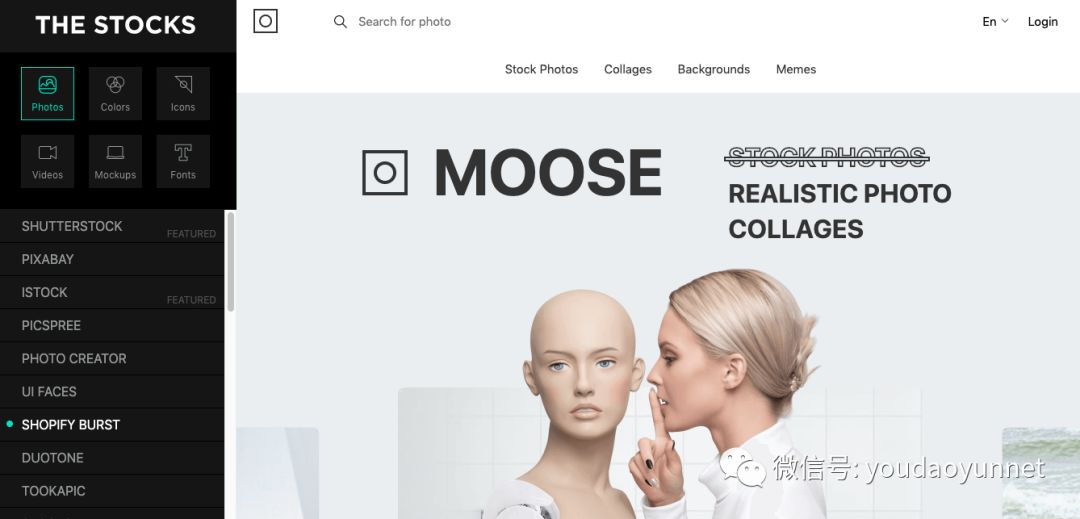The height and width of the screenshot is (519, 1080).
Task: Select the Photos category icon
Action: (48, 94)
